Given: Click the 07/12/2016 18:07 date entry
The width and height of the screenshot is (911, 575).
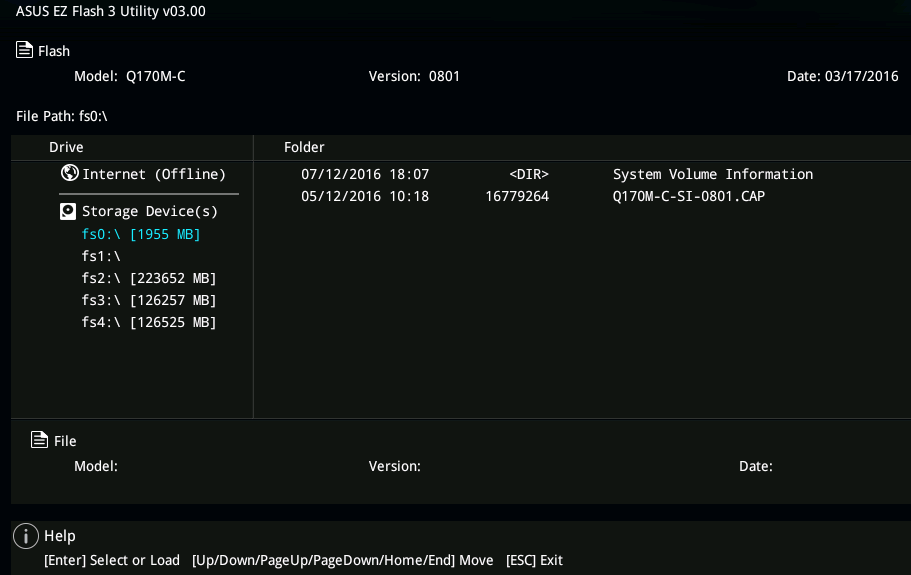Looking at the screenshot, I should pyautogui.click(x=365, y=174).
